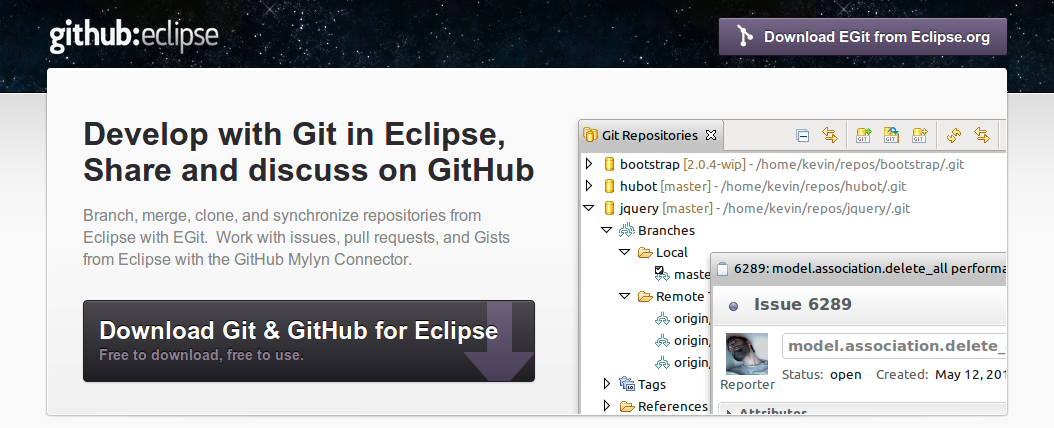Expand the Tags tree node
This screenshot has height=428, width=1054.
click(607, 384)
